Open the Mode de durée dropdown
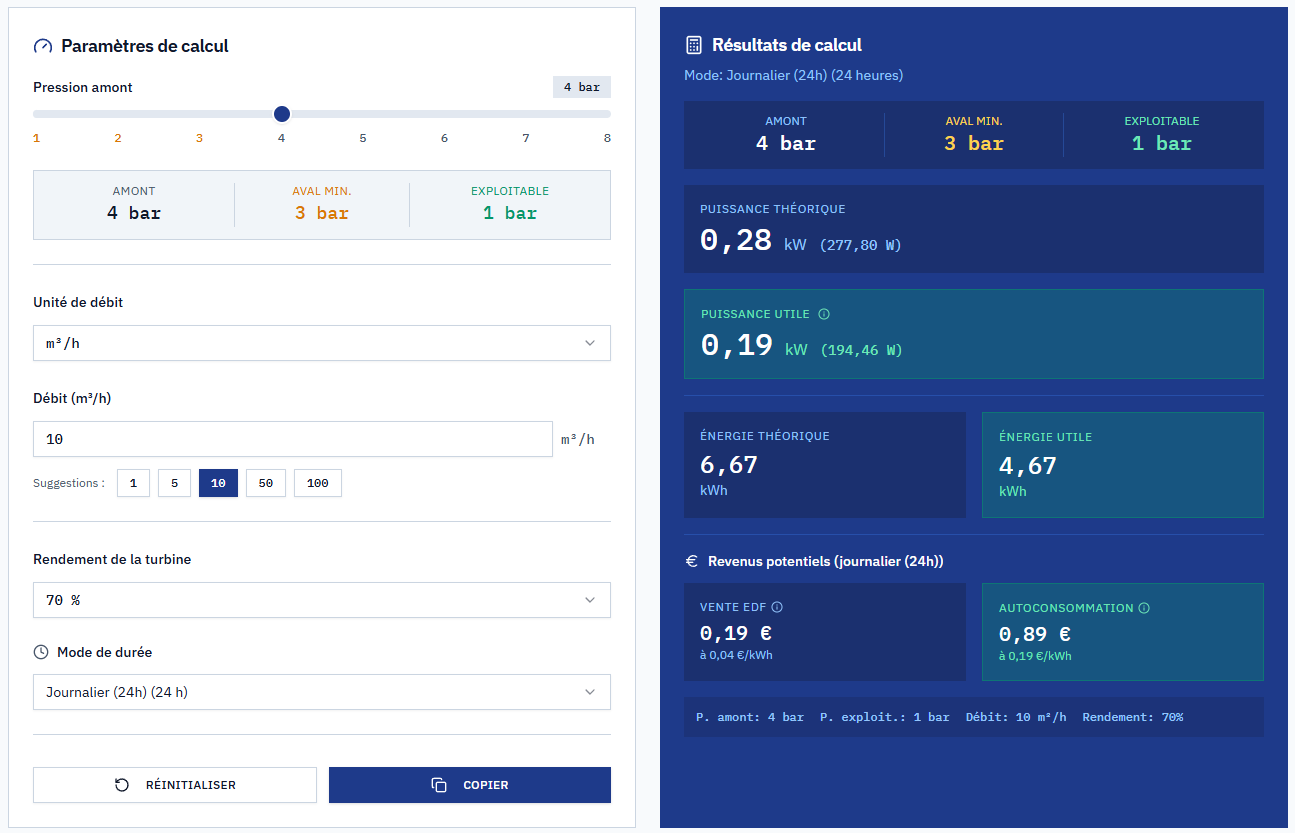 pyautogui.click(x=321, y=692)
